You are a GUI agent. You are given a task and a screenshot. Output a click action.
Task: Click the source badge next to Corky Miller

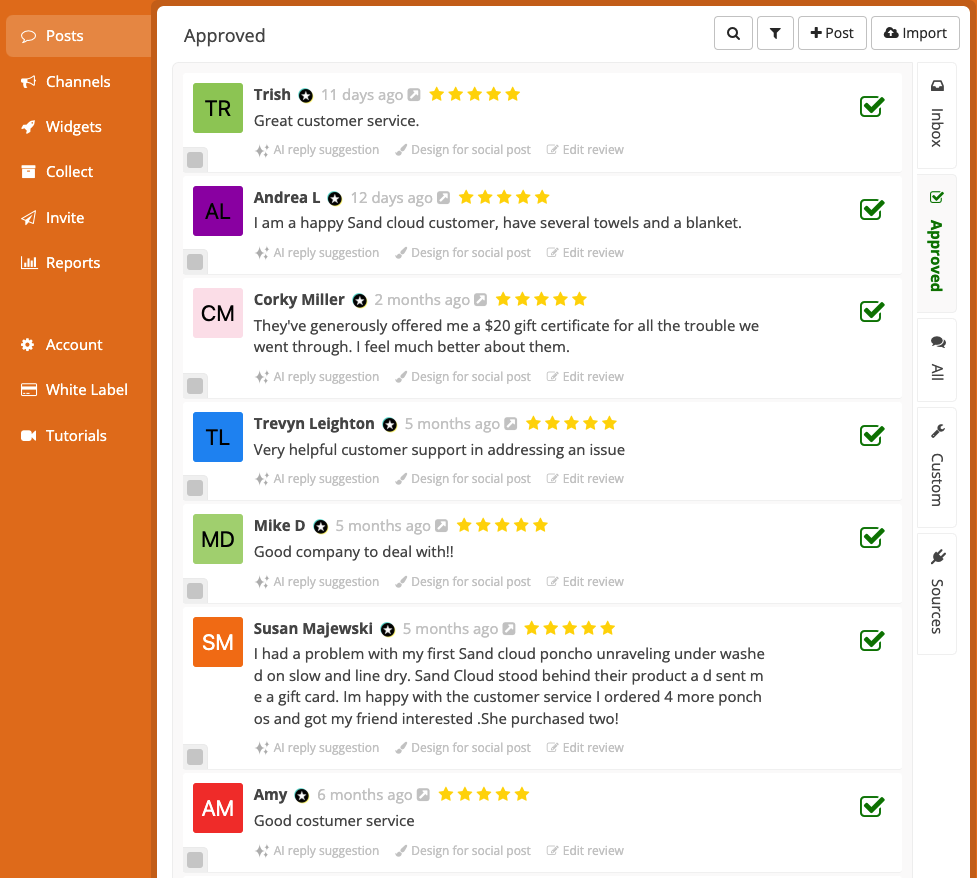pos(360,300)
